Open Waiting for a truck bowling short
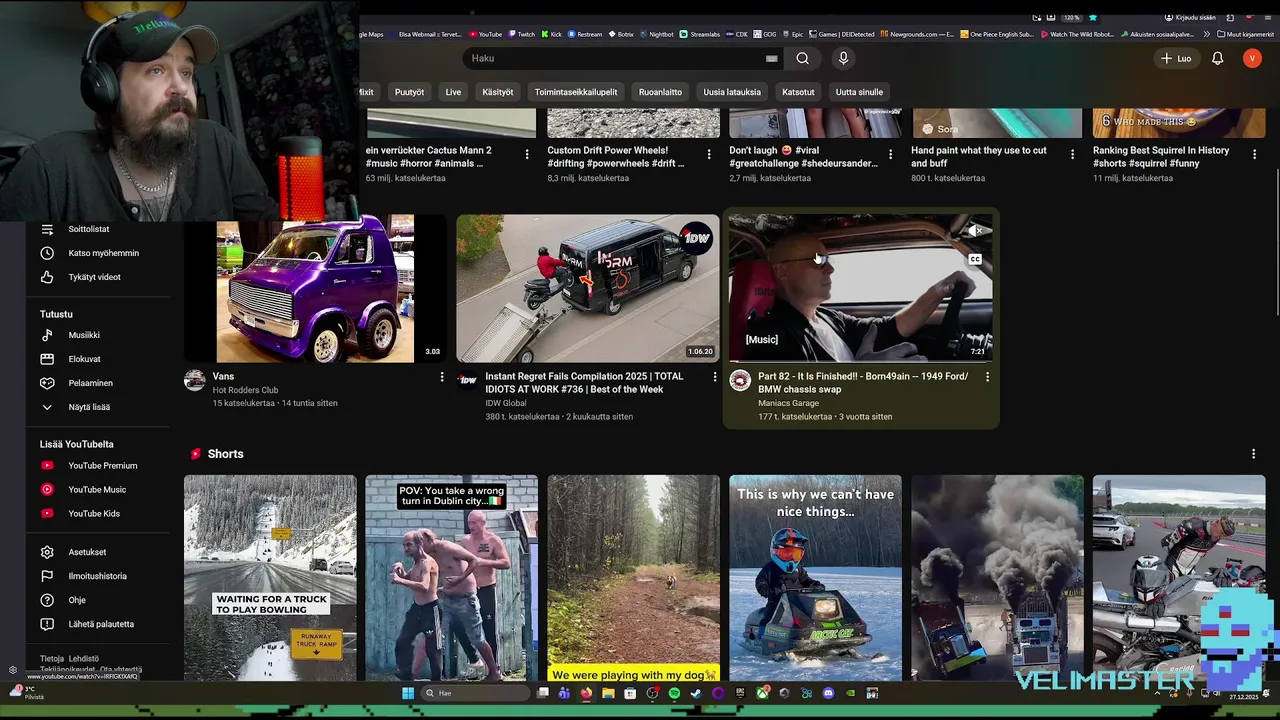The width and height of the screenshot is (1280, 720). pos(270,578)
